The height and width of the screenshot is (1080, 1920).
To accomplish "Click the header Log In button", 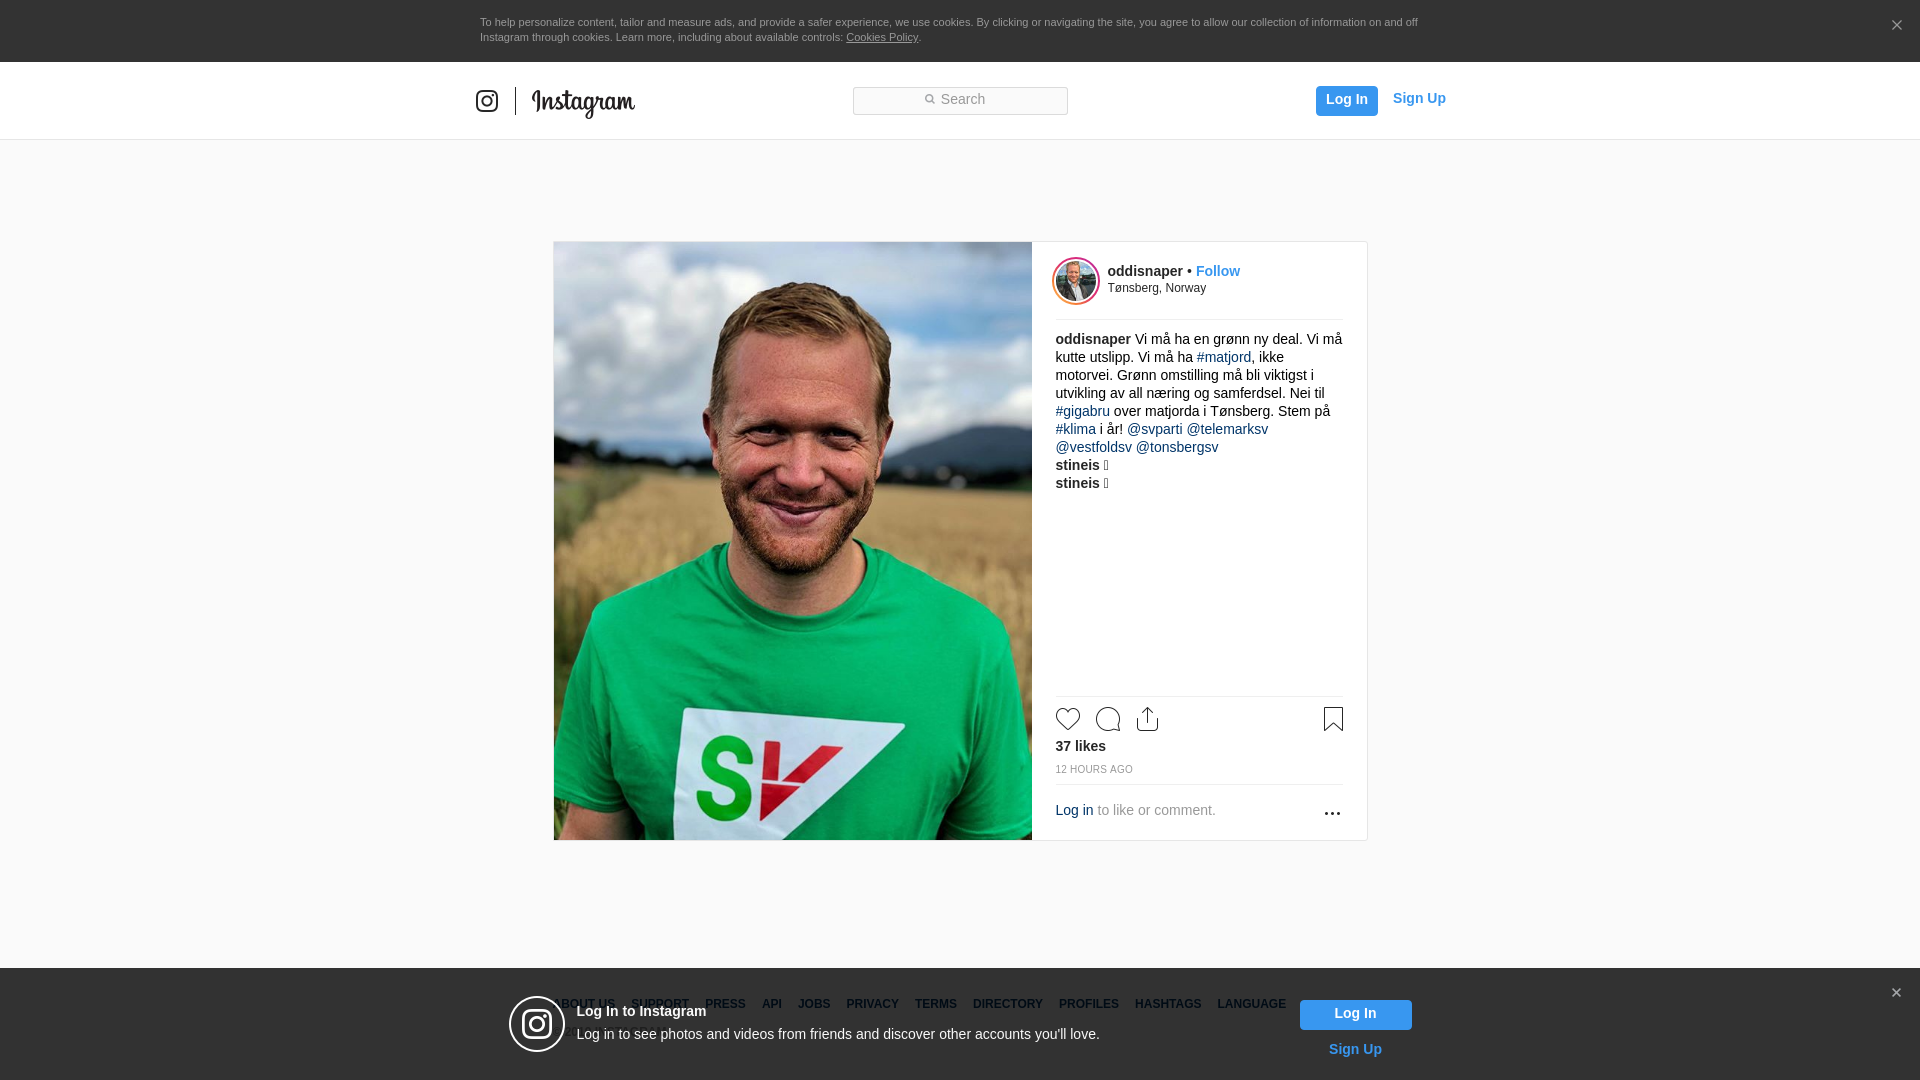I will (1347, 100).
